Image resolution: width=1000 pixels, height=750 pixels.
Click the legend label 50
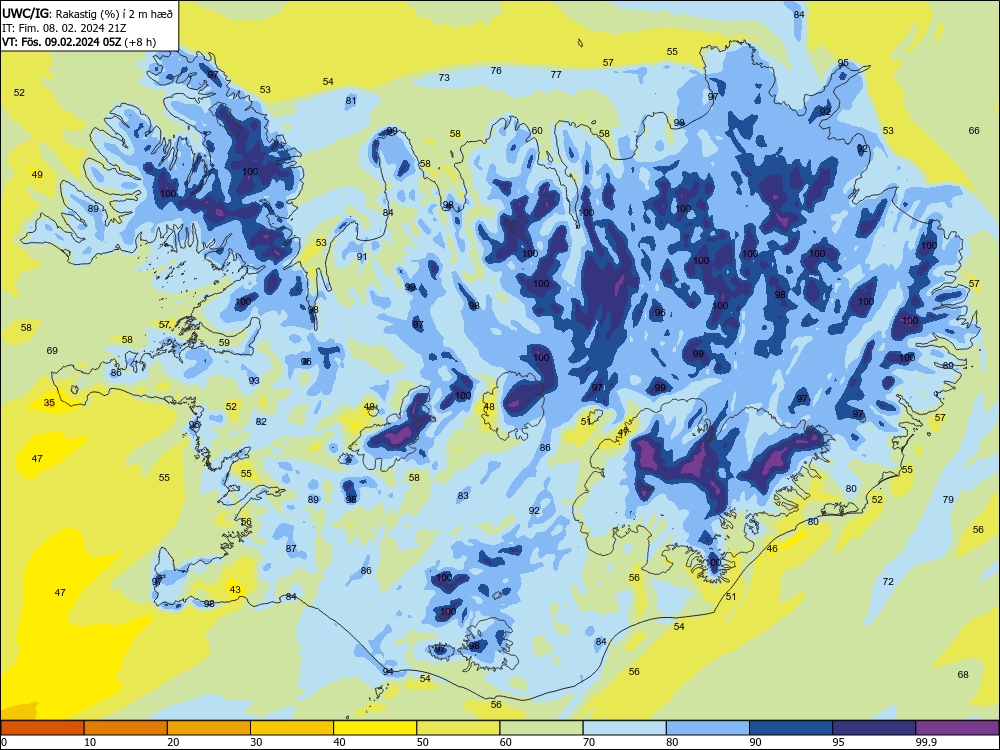[422, 742]
